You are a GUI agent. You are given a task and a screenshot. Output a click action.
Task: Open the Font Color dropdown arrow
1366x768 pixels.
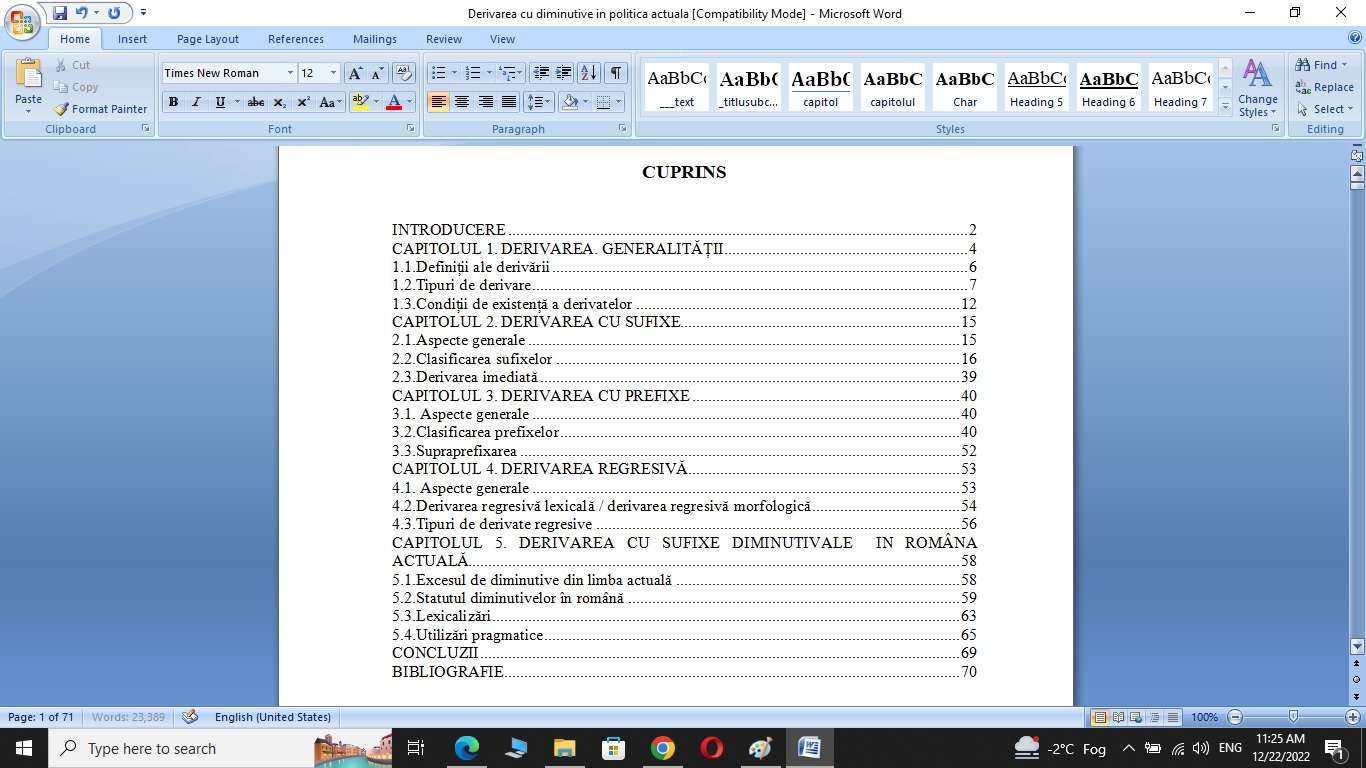point(409,102)
